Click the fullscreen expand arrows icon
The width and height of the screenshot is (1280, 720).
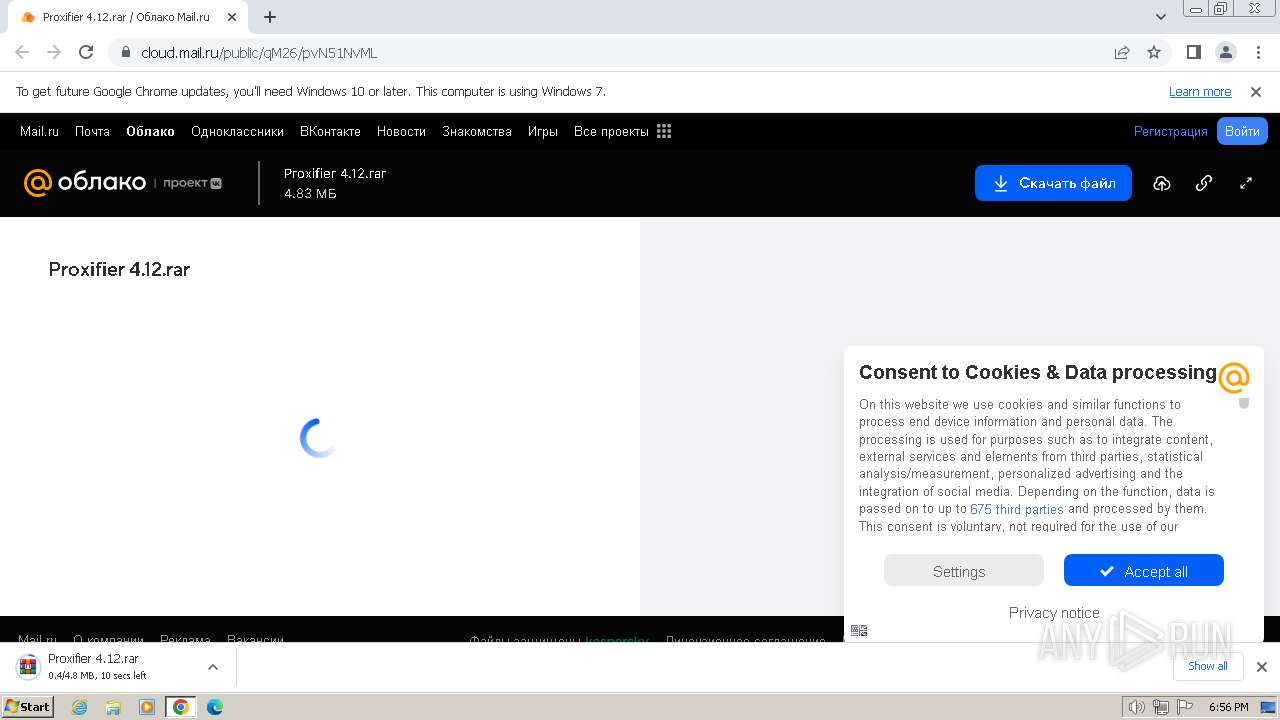pos(1246,183)
